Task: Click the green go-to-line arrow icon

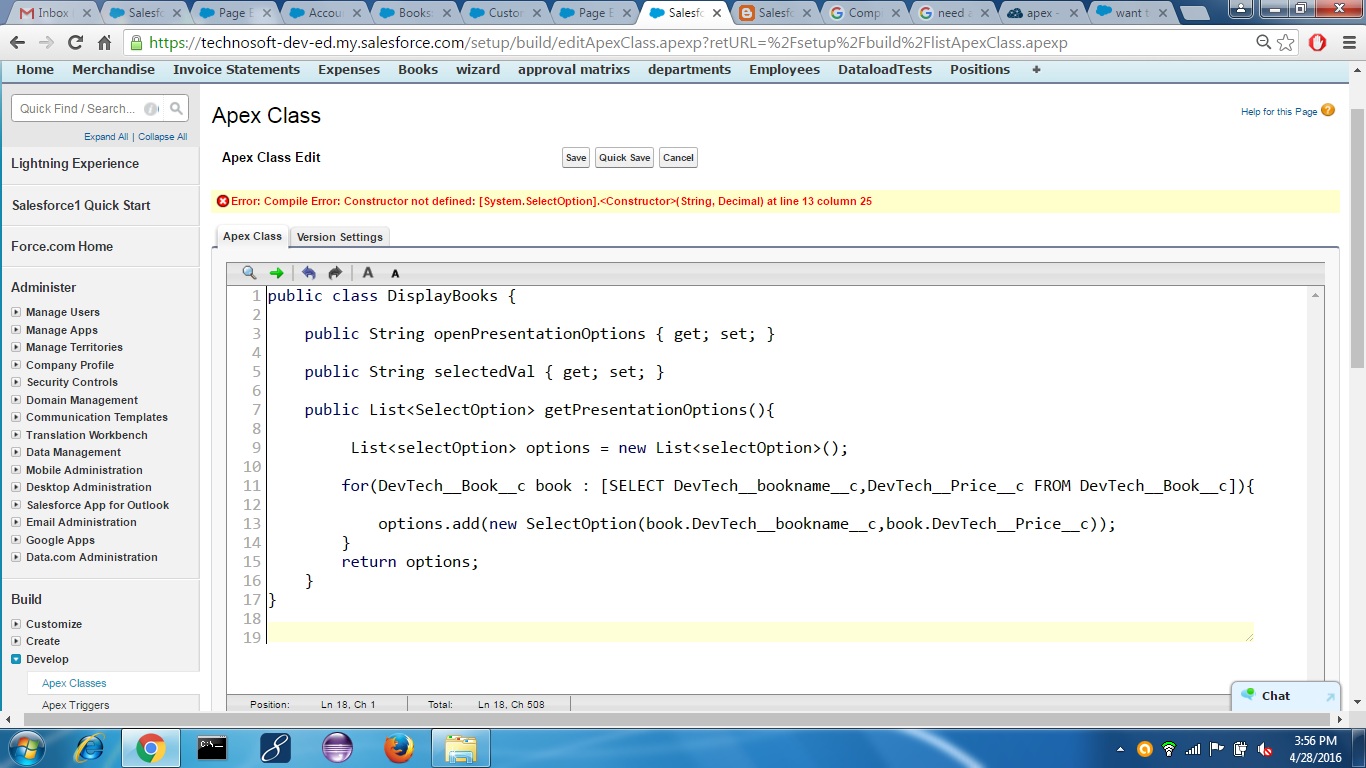Action: 276,273
